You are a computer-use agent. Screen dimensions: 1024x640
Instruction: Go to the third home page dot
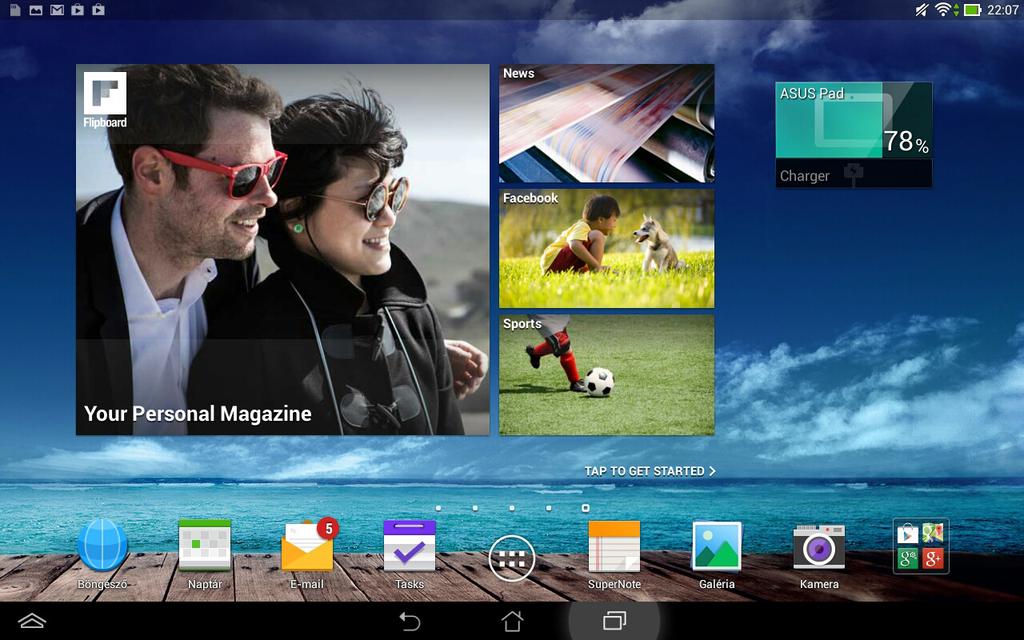tap(512, 507)
